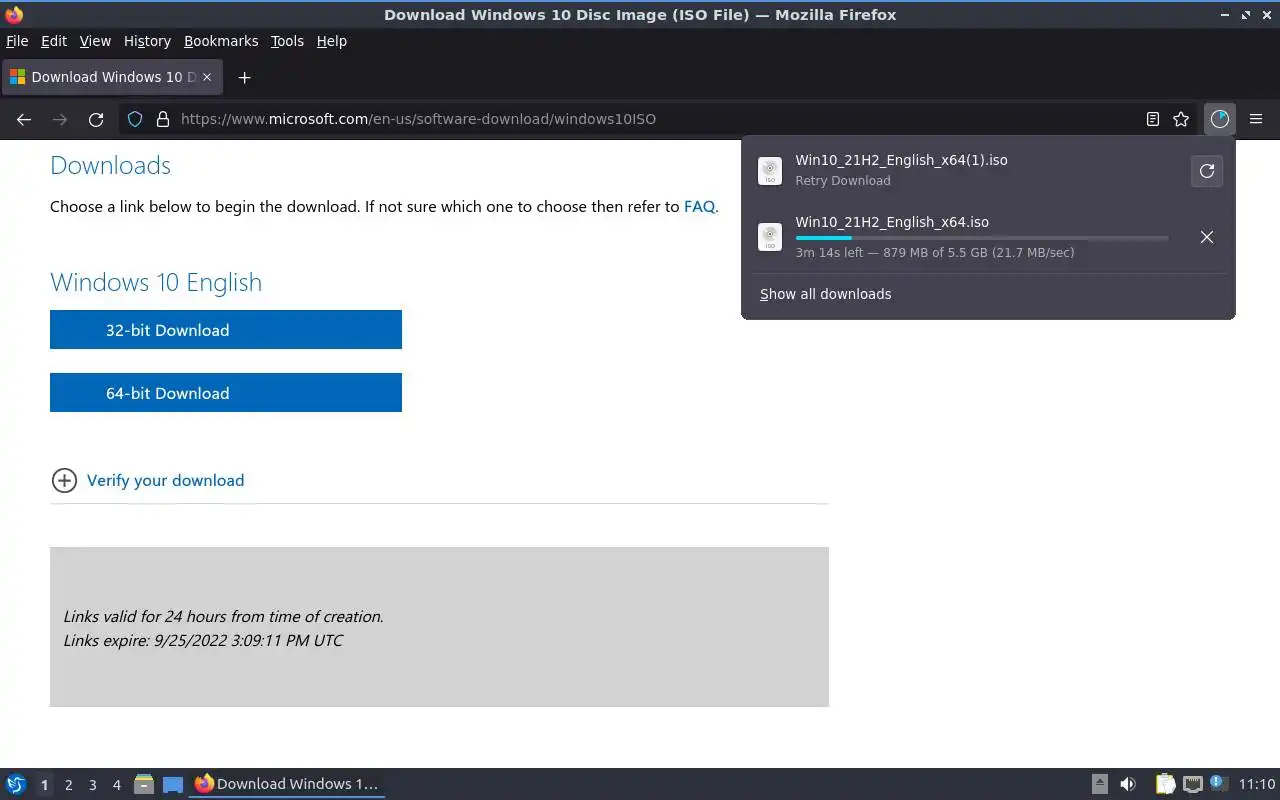Click the Firefox taskbar window button
The width and height of the screenshot is (1280, 800).
tap(288, 784)
